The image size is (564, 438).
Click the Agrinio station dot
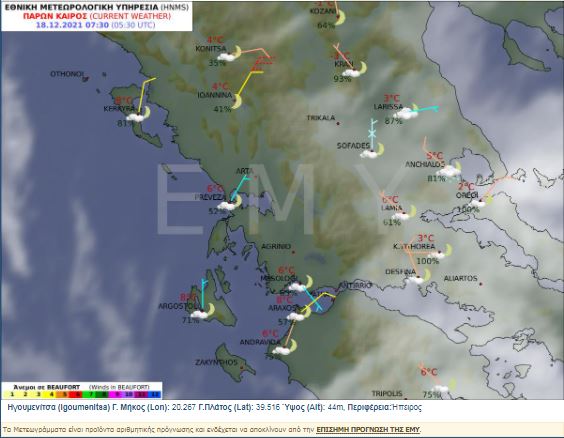click(294, 252)
